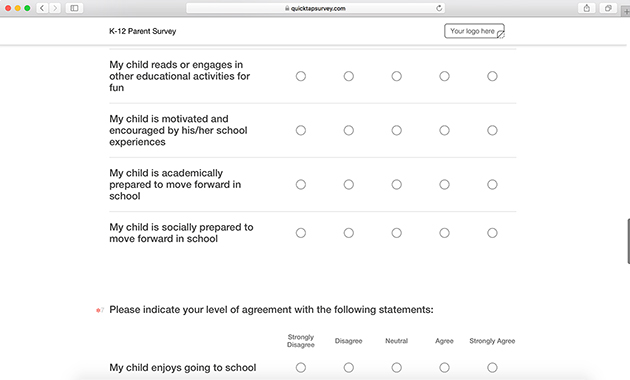Reload the page with the refresh icon

[x=439, y=8]
